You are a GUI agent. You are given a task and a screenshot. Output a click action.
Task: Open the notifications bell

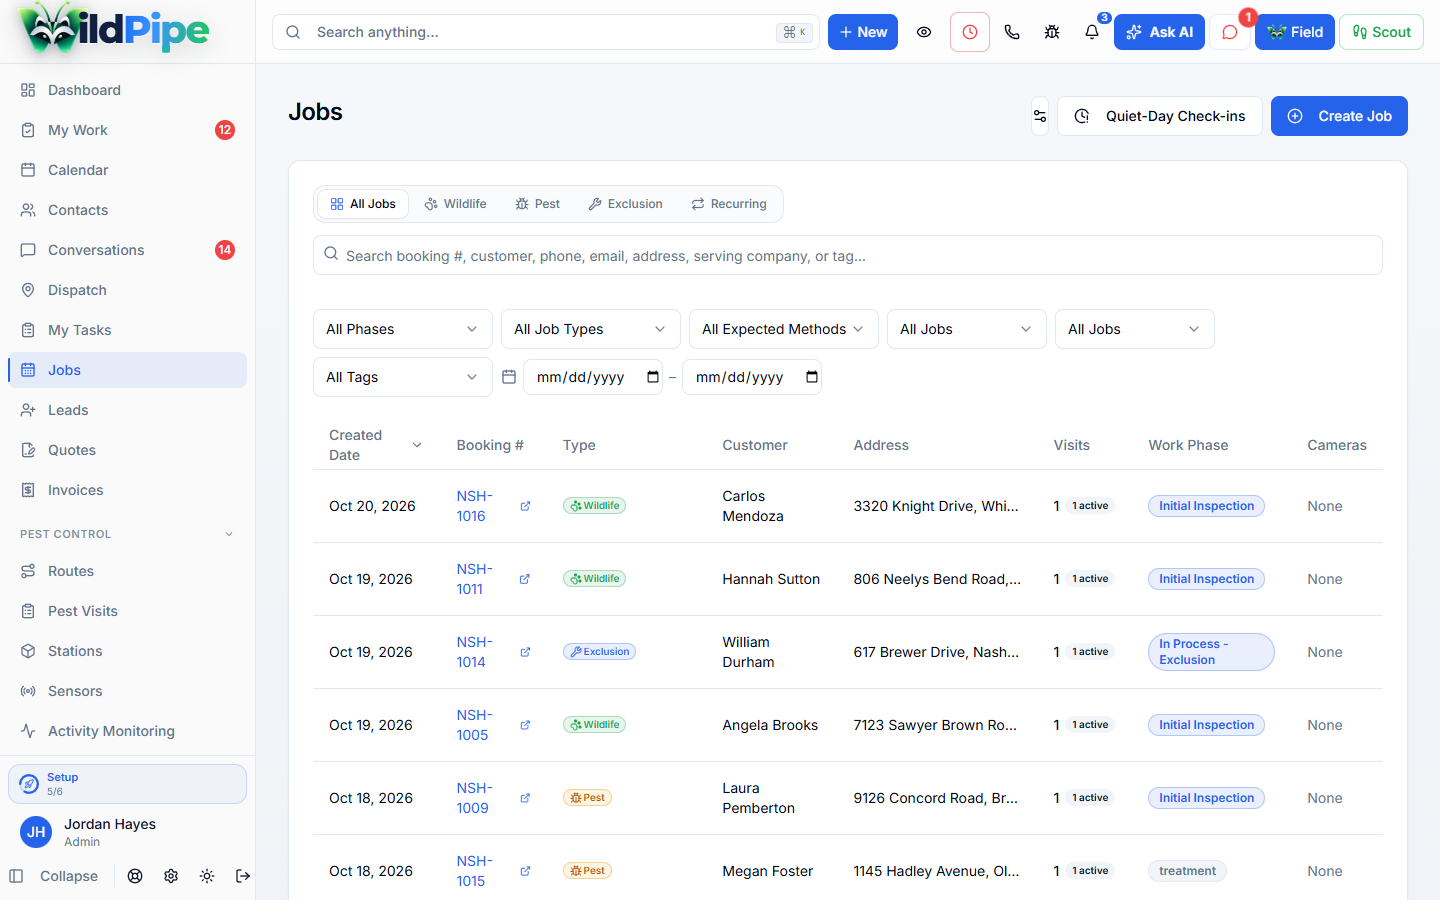(1092, 32)
